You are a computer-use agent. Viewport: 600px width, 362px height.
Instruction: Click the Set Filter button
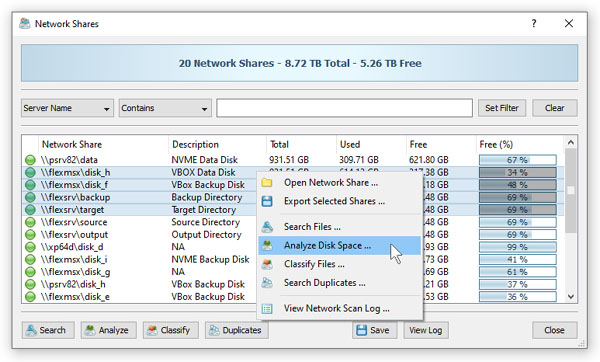502,108
